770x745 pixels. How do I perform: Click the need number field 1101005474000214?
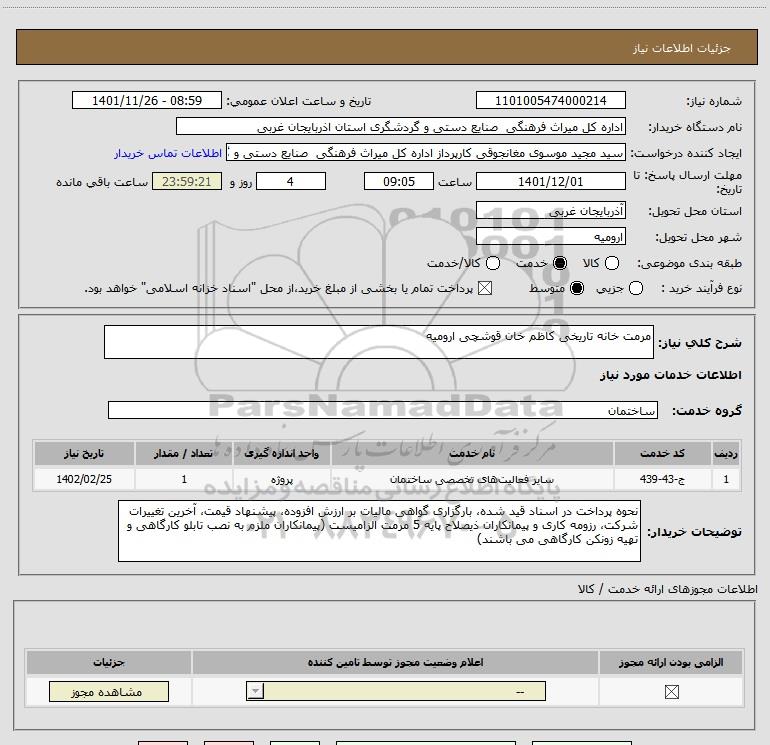(550, 101)
